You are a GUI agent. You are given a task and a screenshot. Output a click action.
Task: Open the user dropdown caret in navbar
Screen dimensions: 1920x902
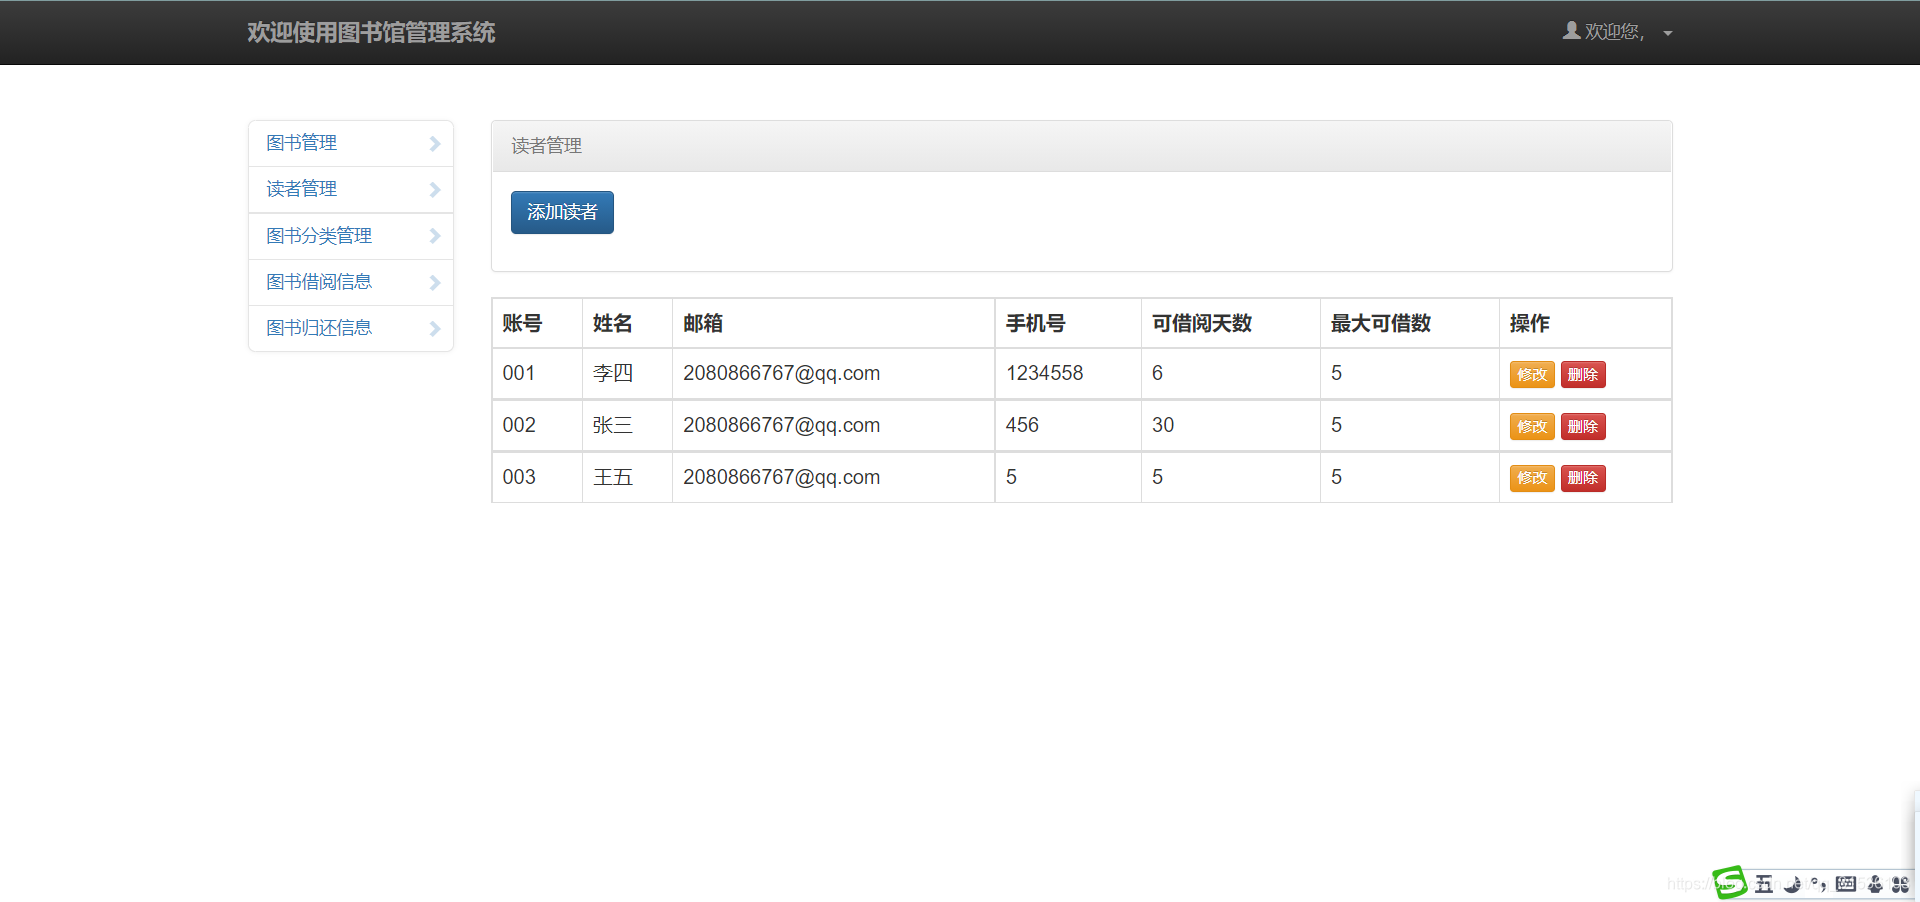pos(1668,34)
